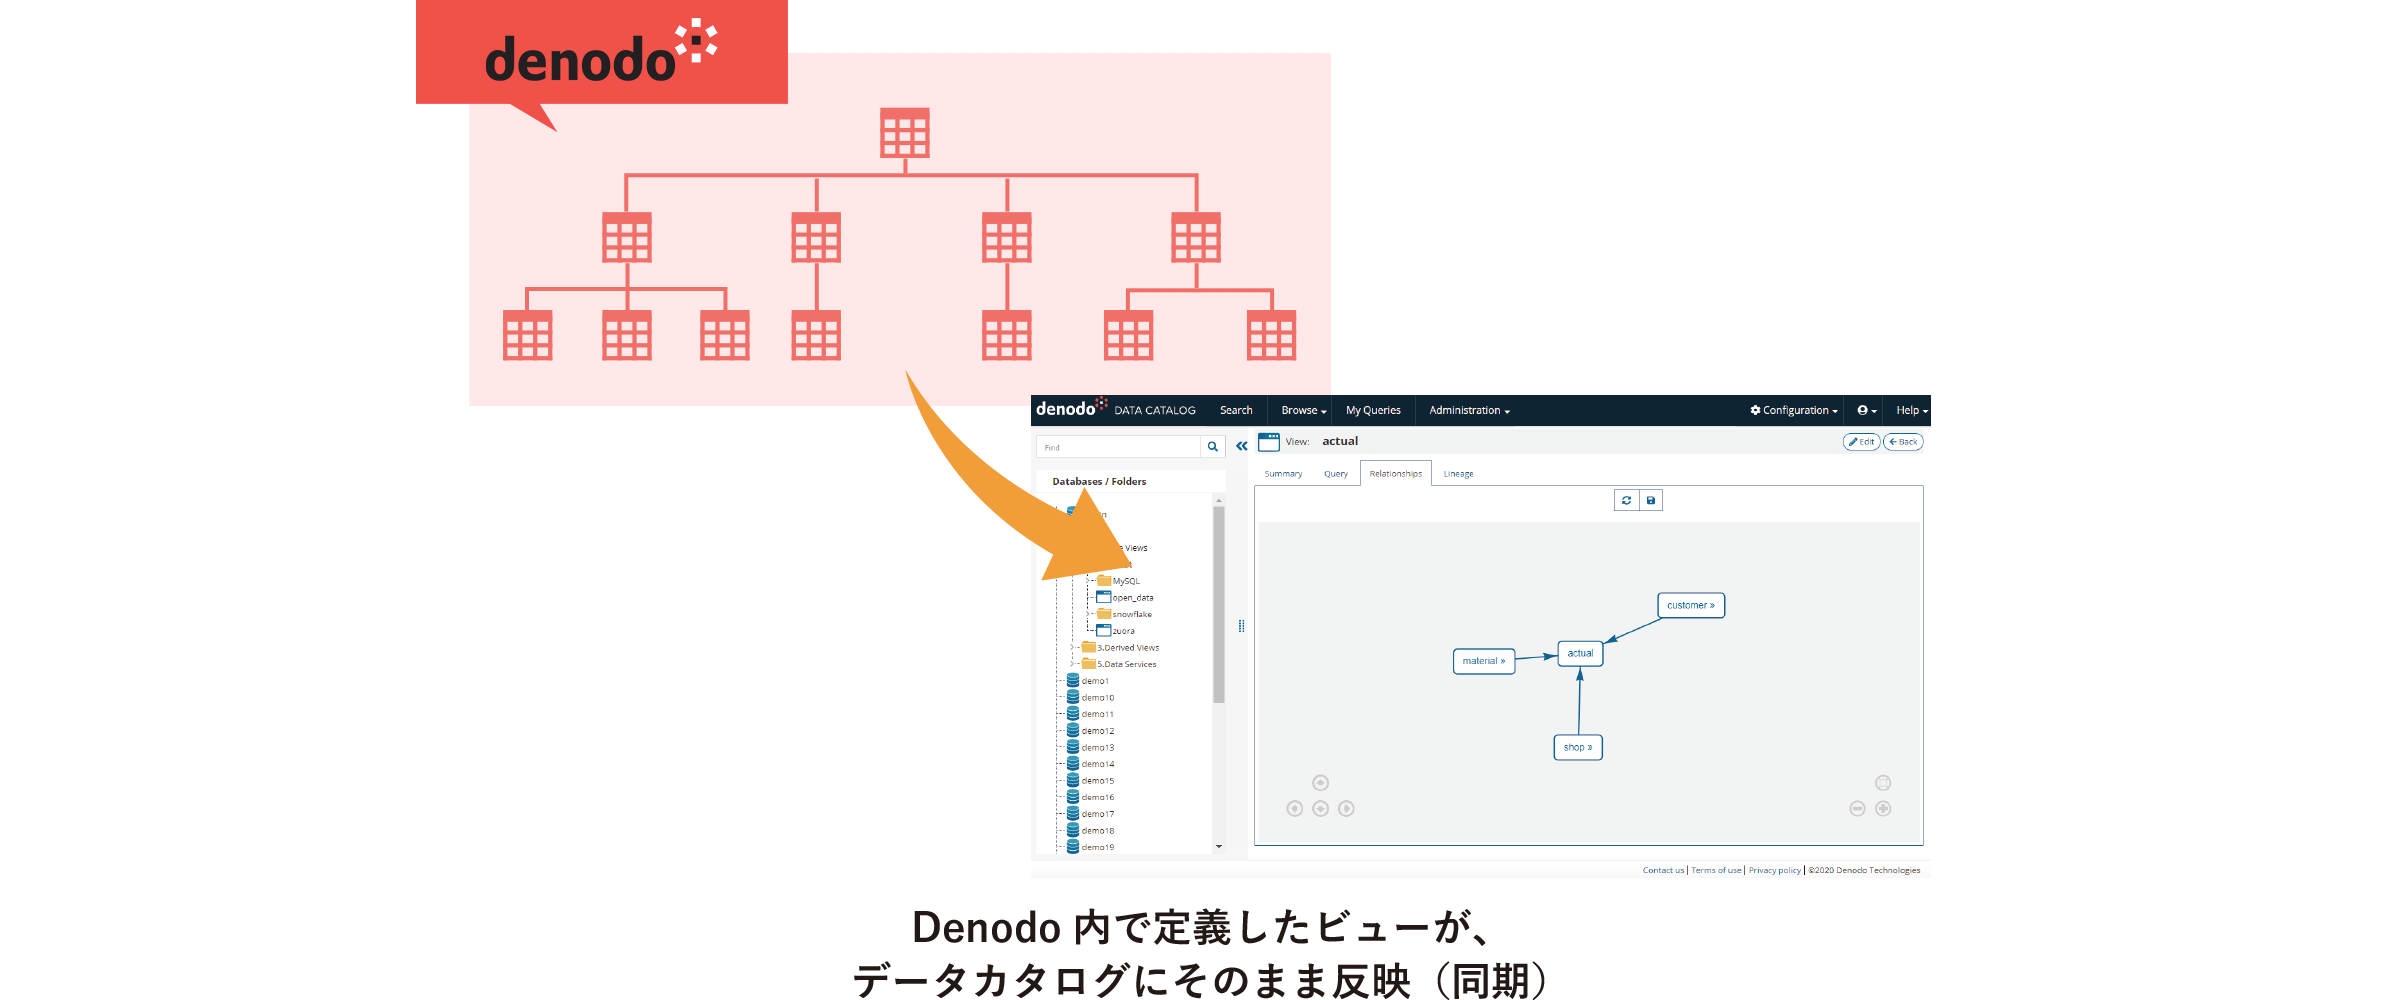Click the open_data view icon in the tree
Screen dimensions: 2400x1000
1104,597
